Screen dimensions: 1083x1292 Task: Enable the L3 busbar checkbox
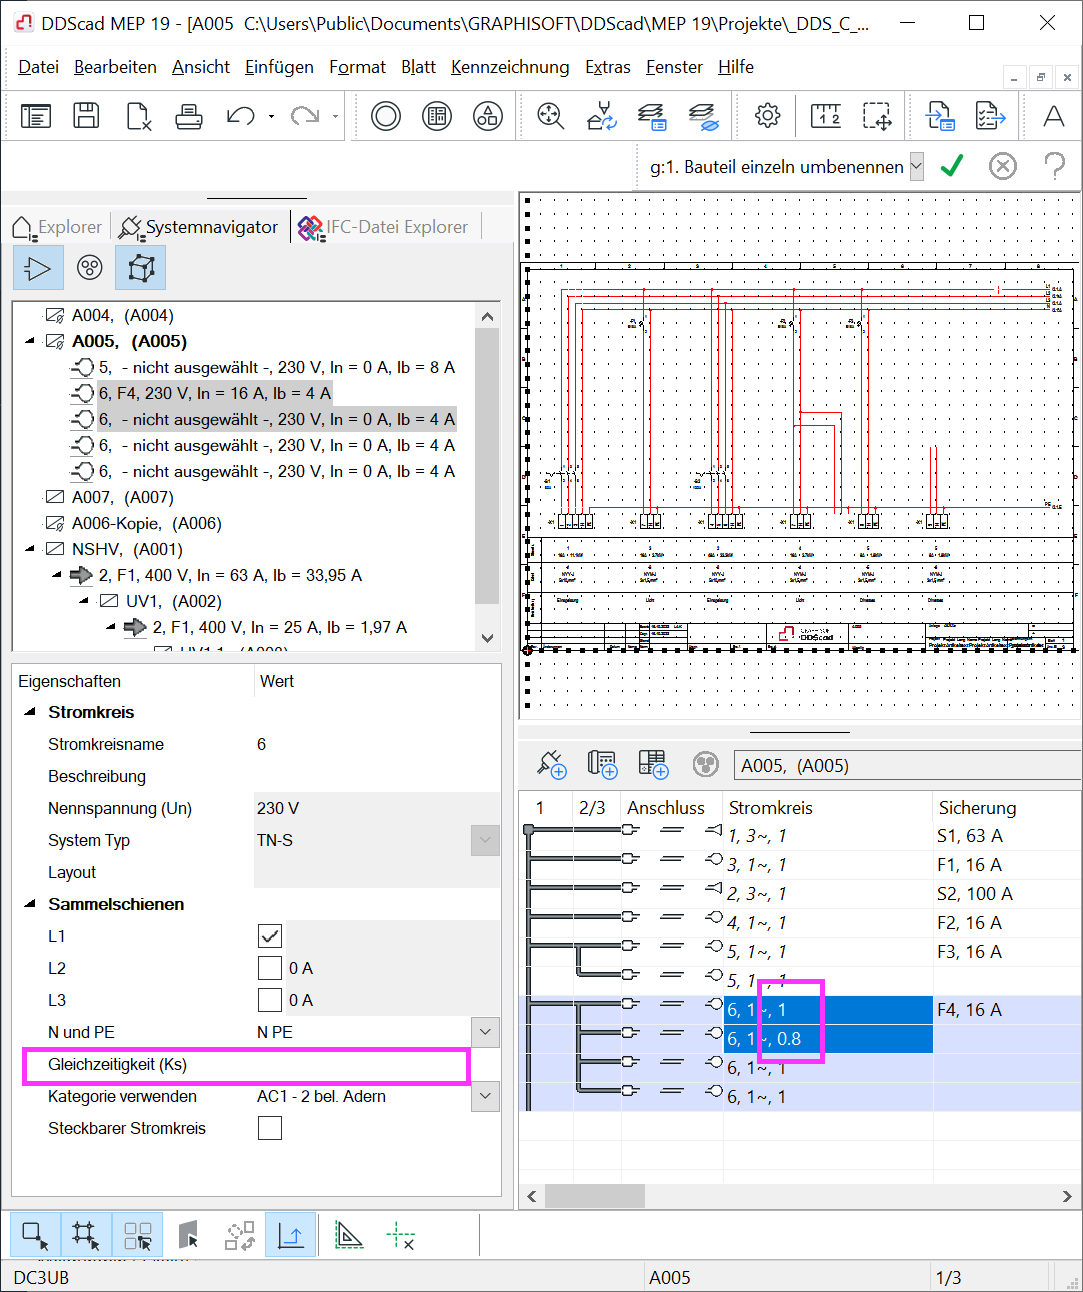[x=270, y=1000]
